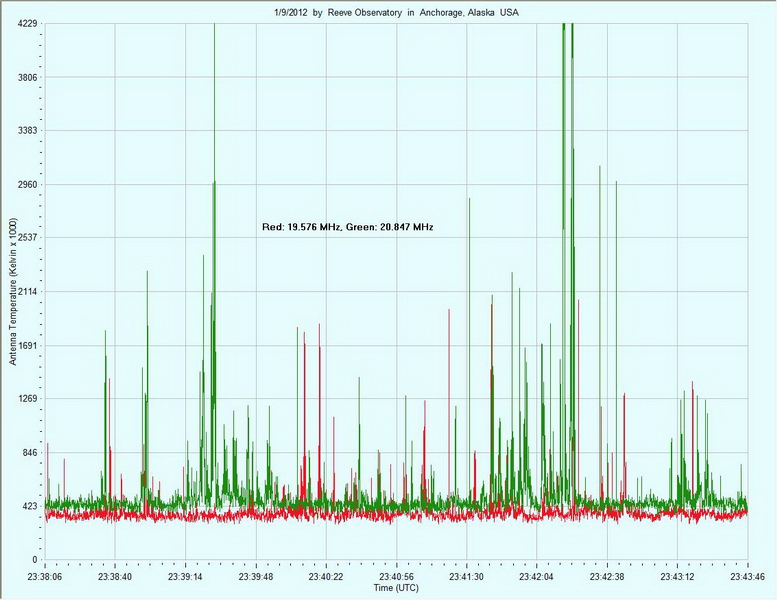Select the 1691 y-axis value

tap(27, 345)
